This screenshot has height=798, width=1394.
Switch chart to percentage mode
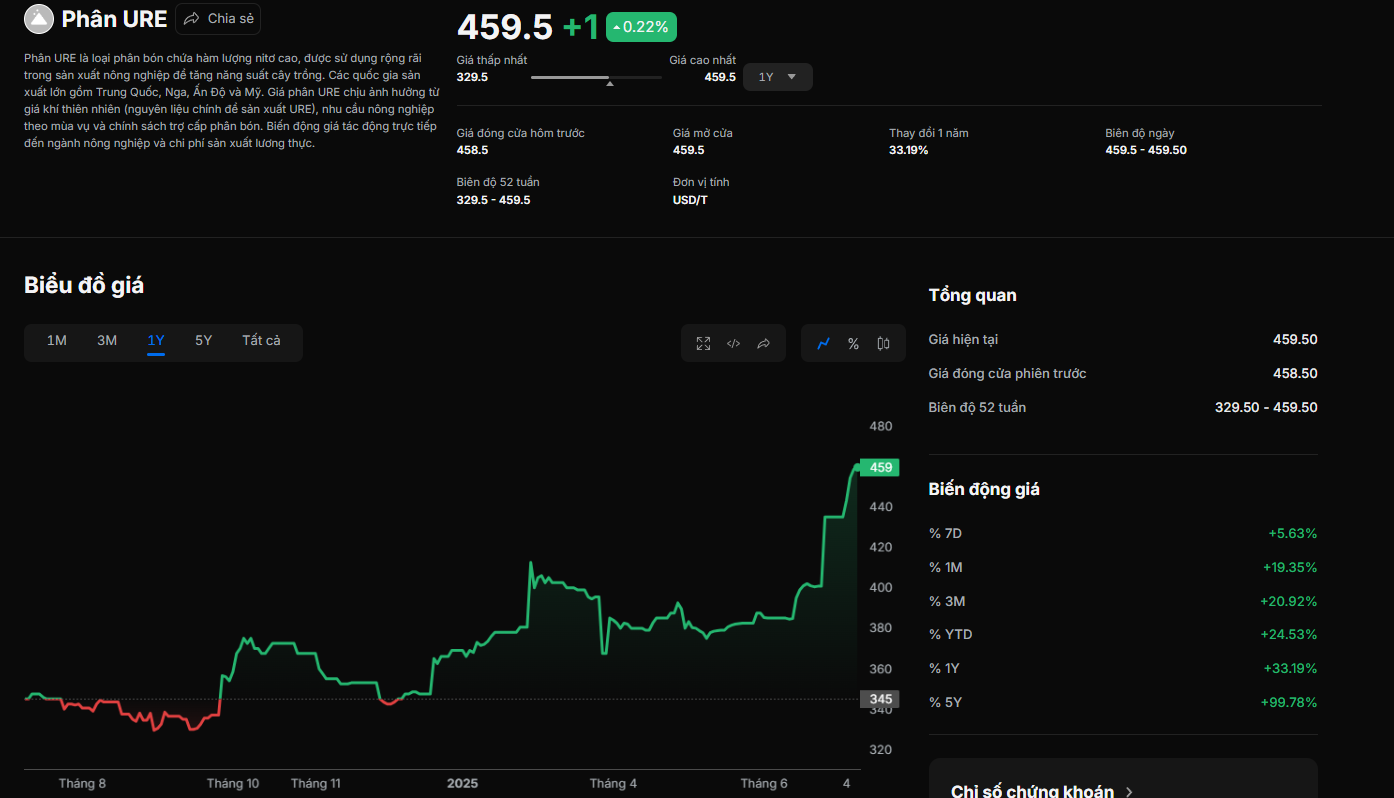[x=853, y=343]
